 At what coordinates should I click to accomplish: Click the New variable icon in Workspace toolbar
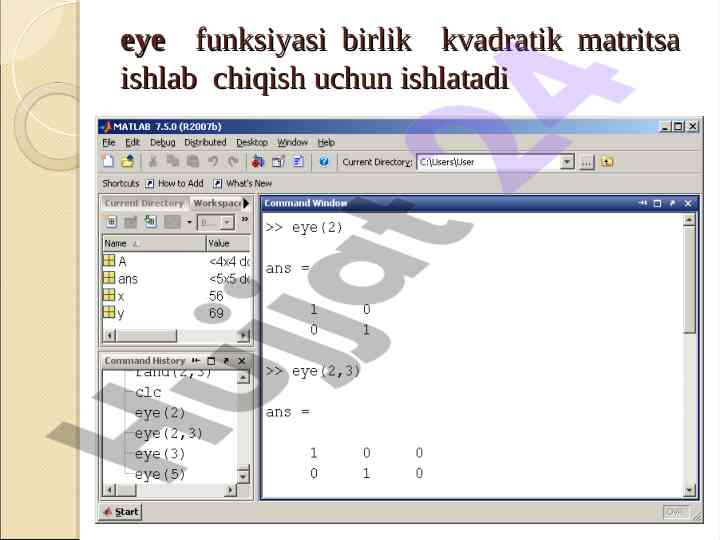tap(112, 222)
